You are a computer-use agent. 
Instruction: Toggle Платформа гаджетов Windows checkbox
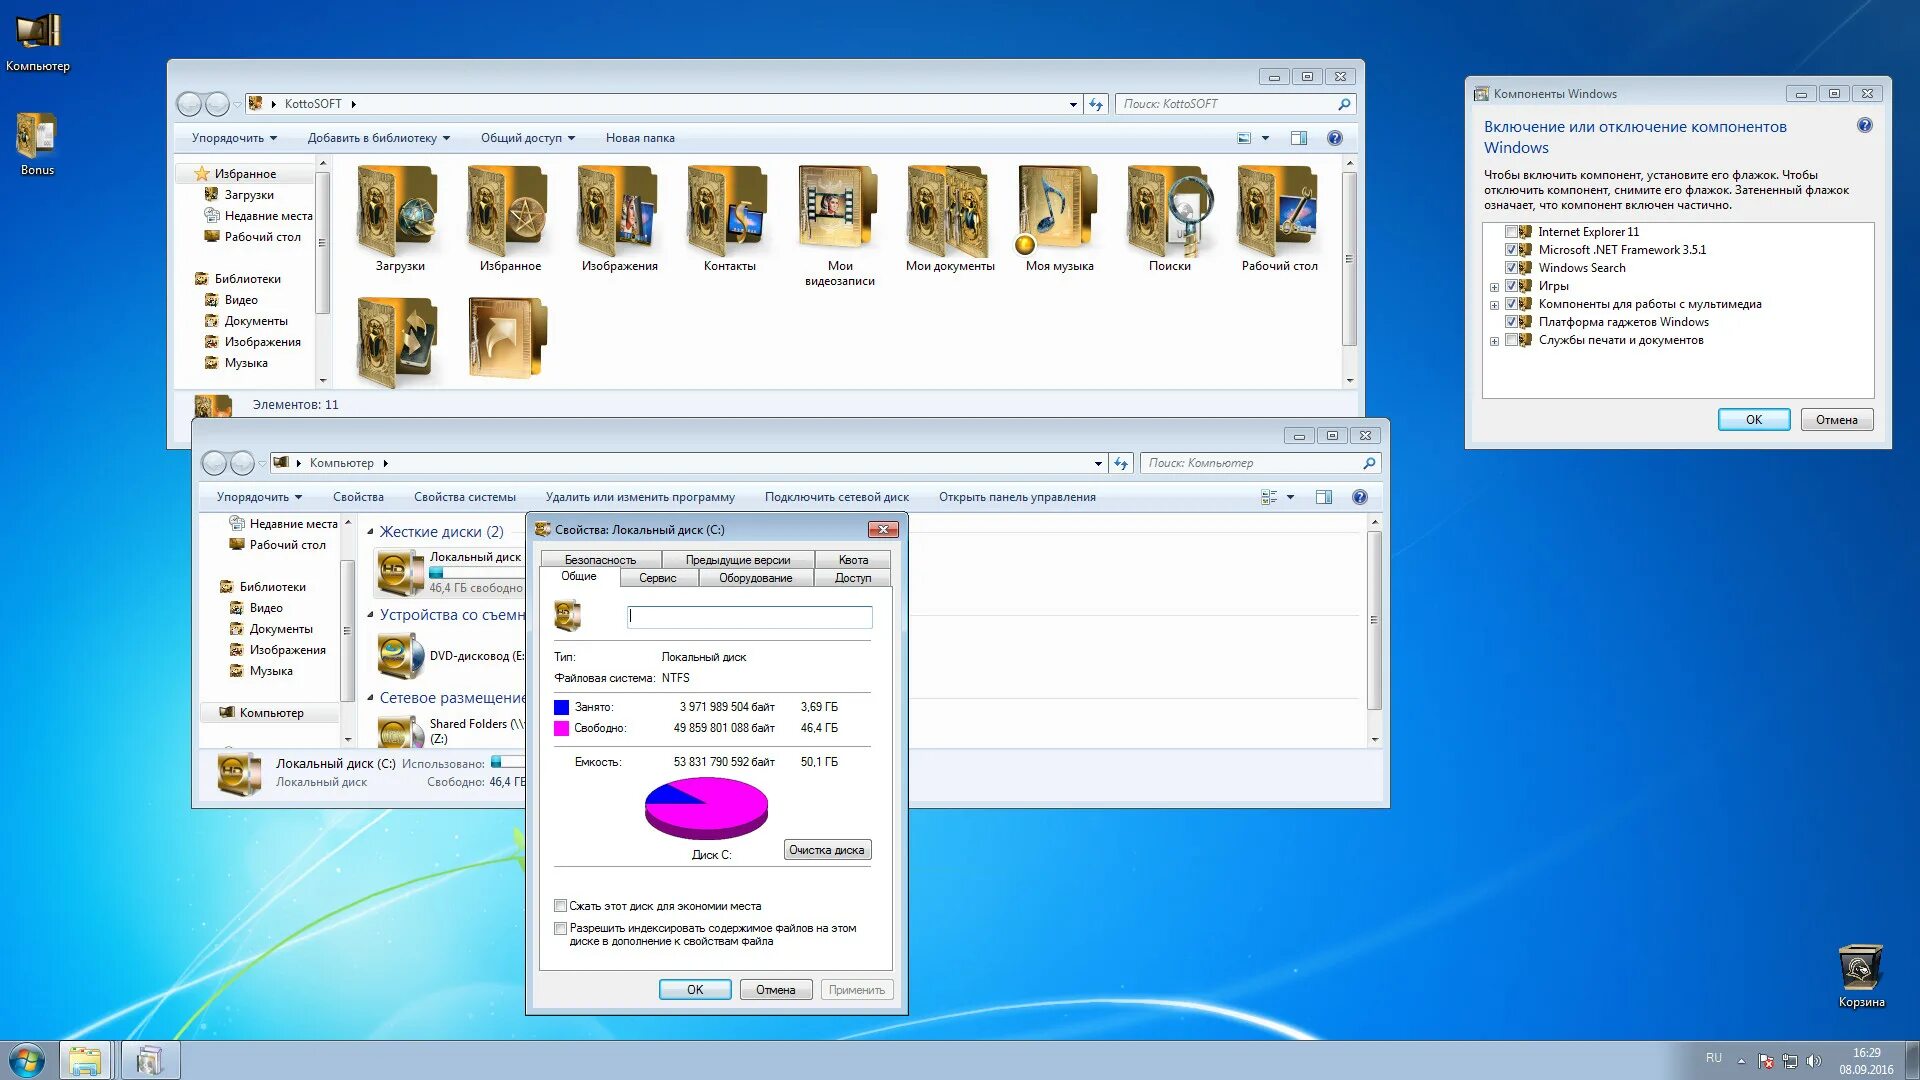1511,322
